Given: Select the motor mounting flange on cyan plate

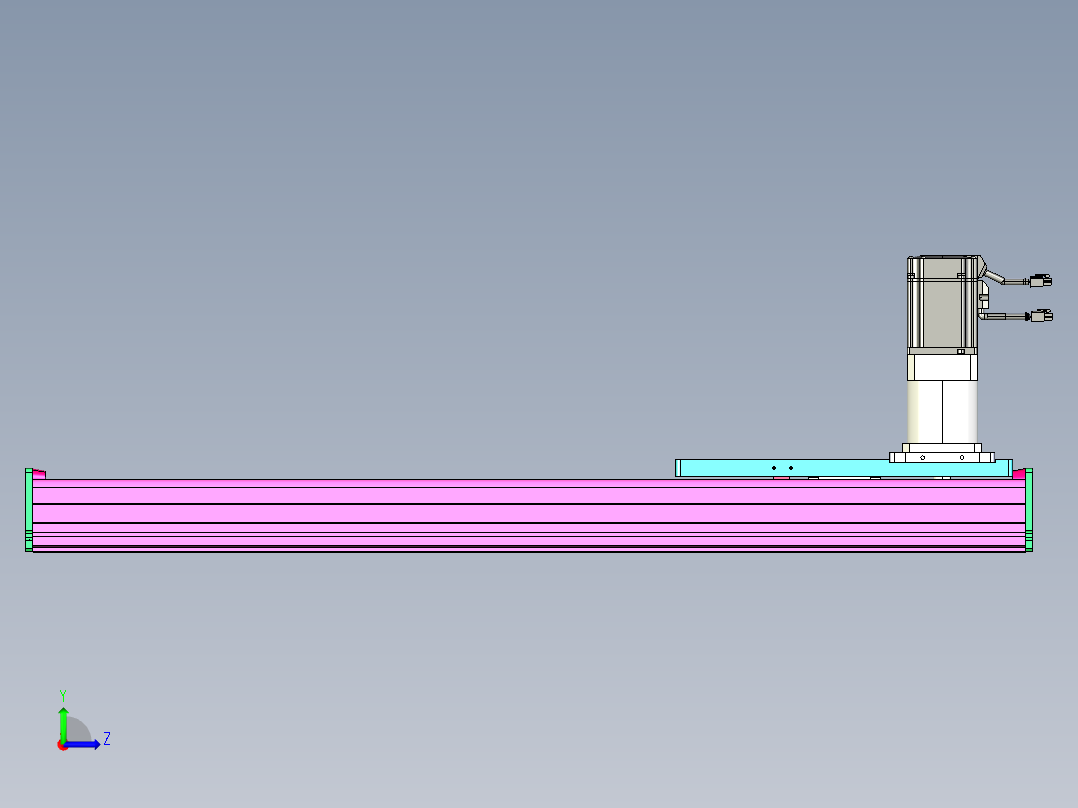Looking at the screenshot, I should pyautogui.click(x=942, y=455).
